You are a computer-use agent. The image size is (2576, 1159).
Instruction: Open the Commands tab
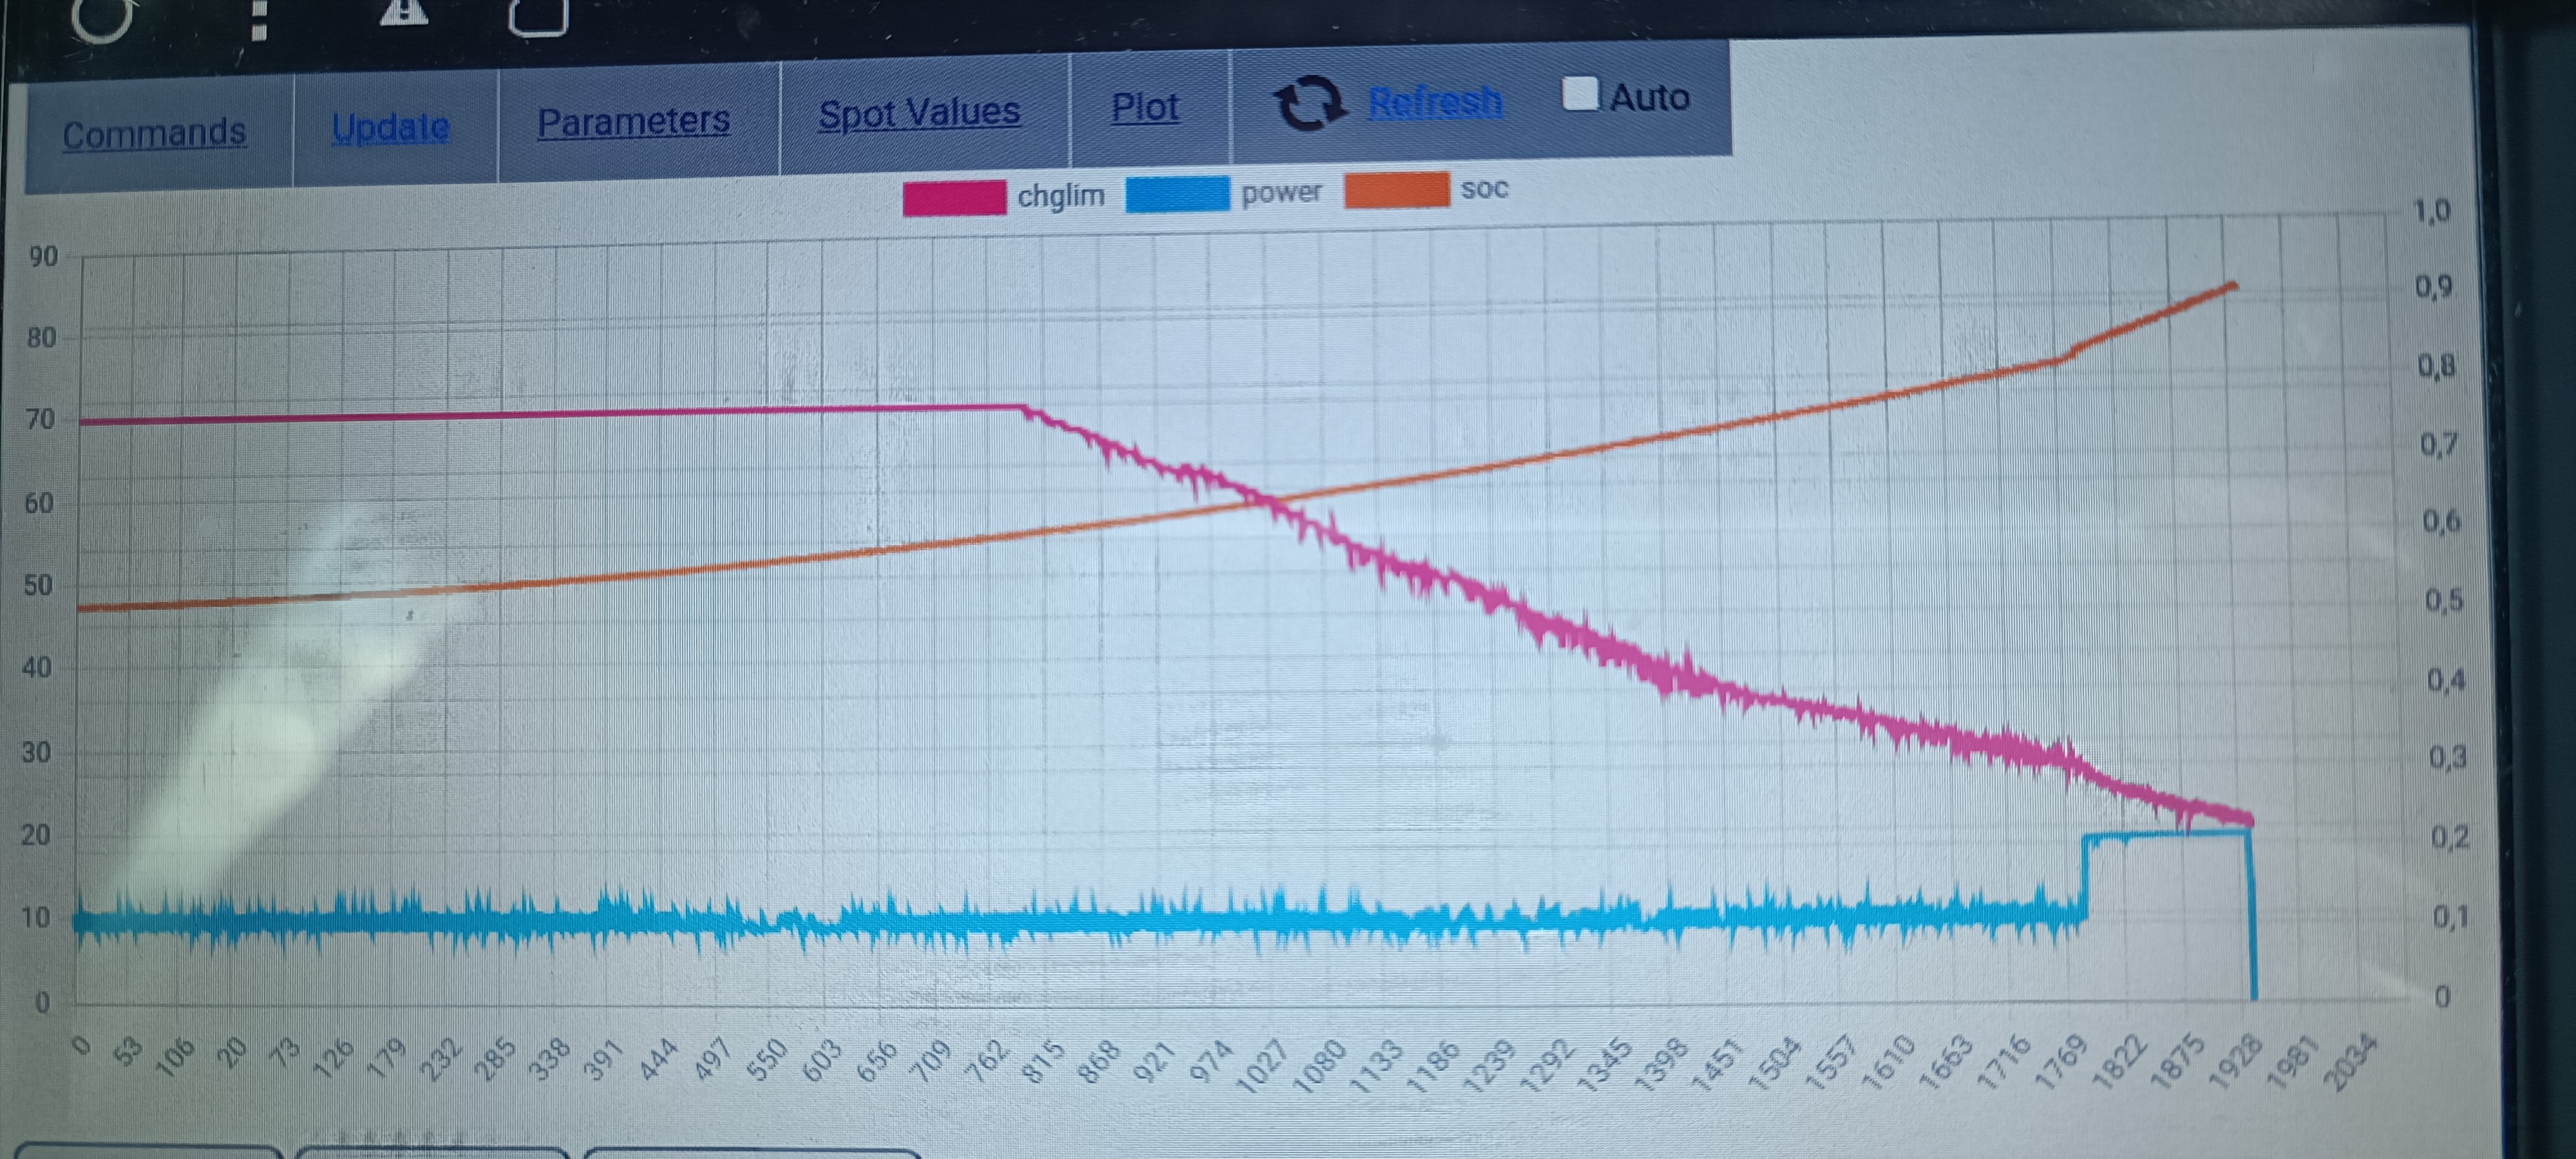pos(154,133)
